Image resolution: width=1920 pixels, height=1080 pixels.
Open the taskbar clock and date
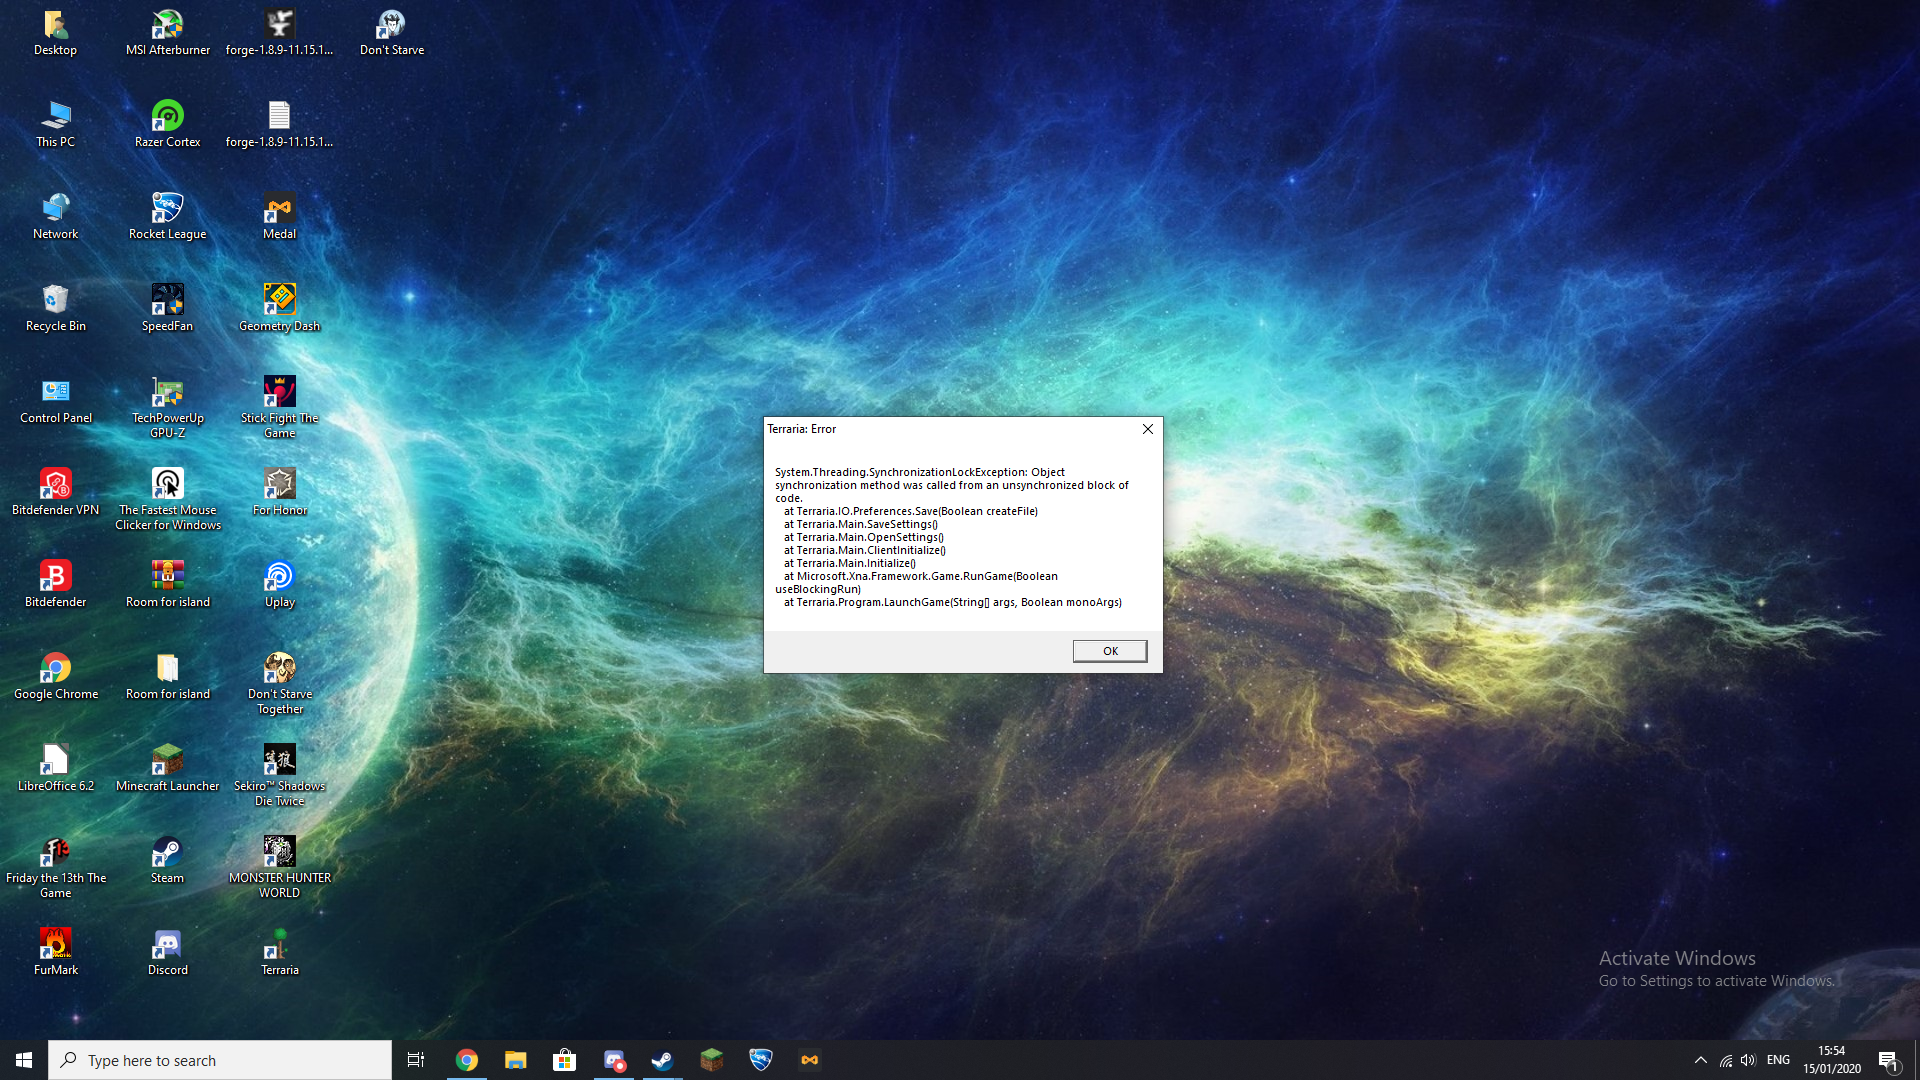pos(1832,1060)
